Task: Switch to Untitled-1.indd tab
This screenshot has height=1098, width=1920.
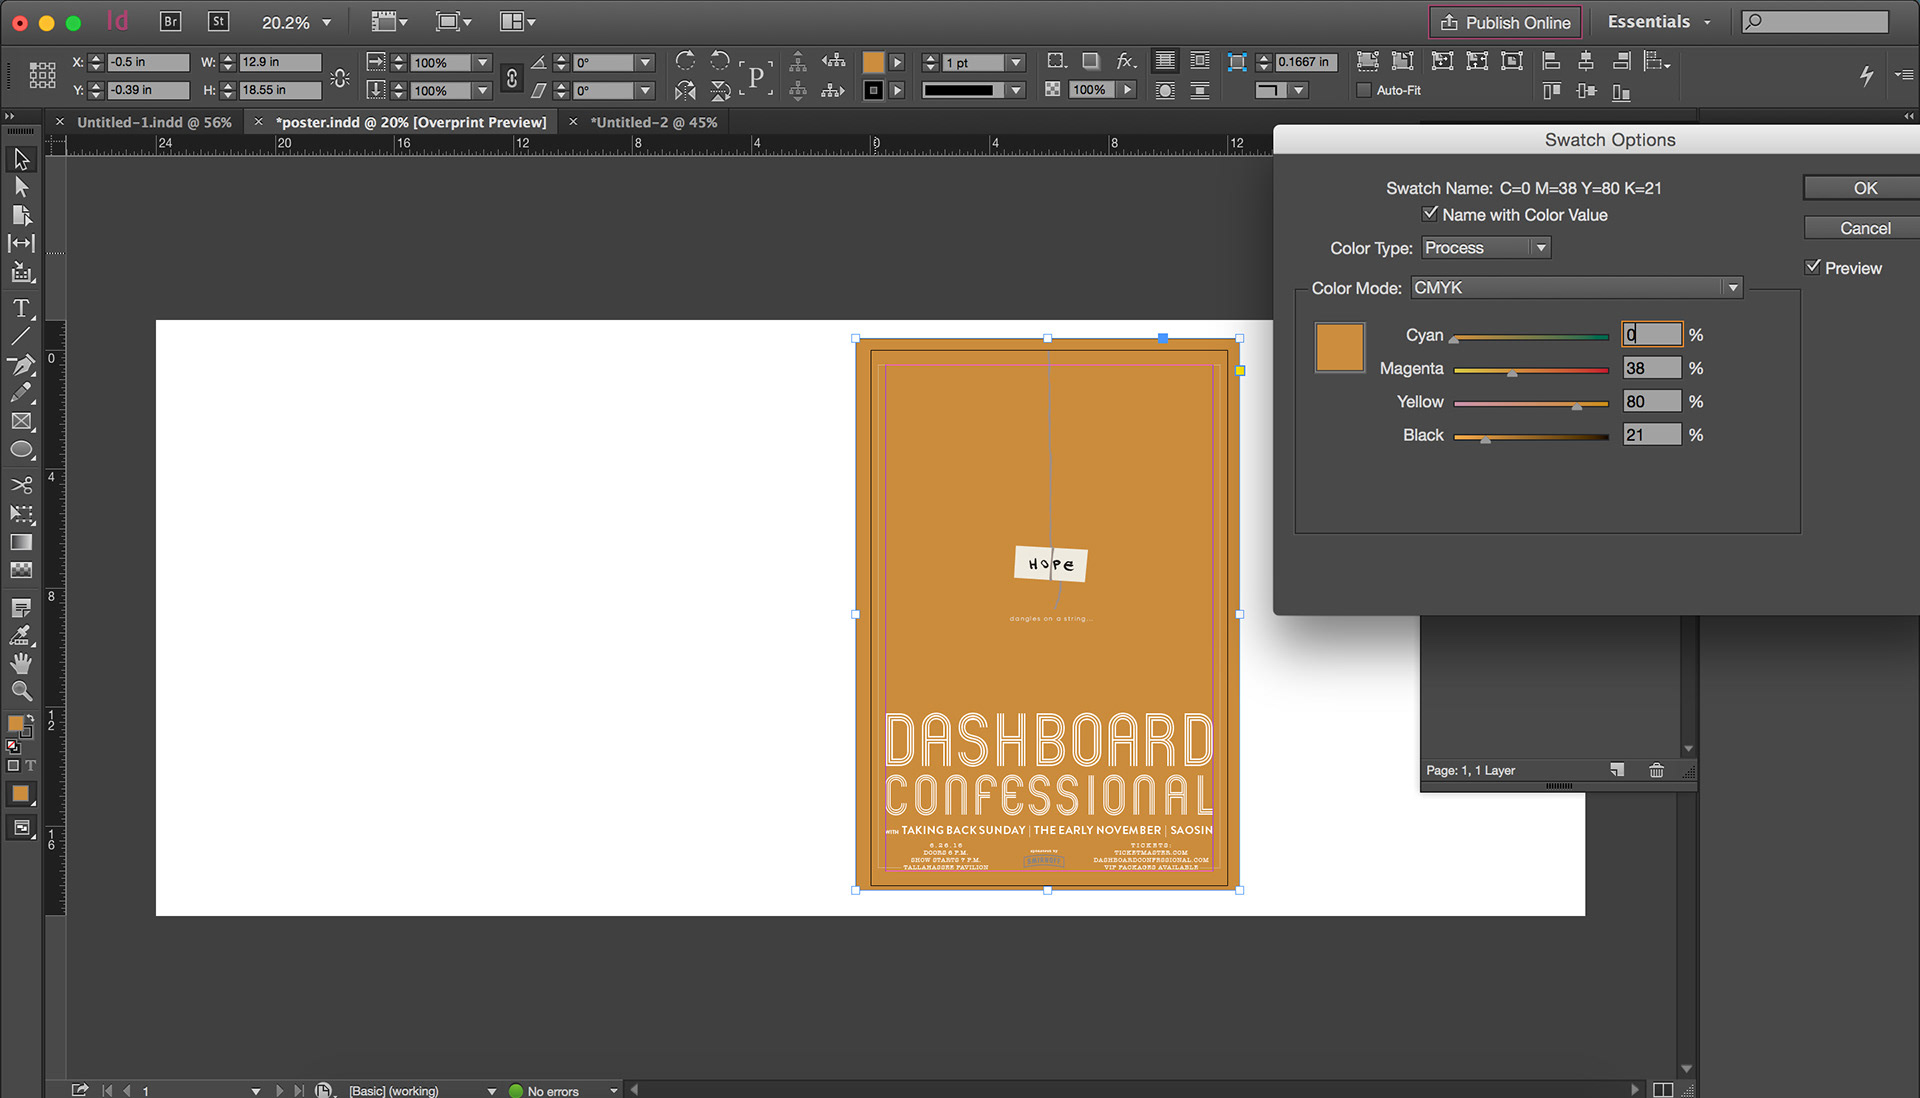Action: [154, 122]
